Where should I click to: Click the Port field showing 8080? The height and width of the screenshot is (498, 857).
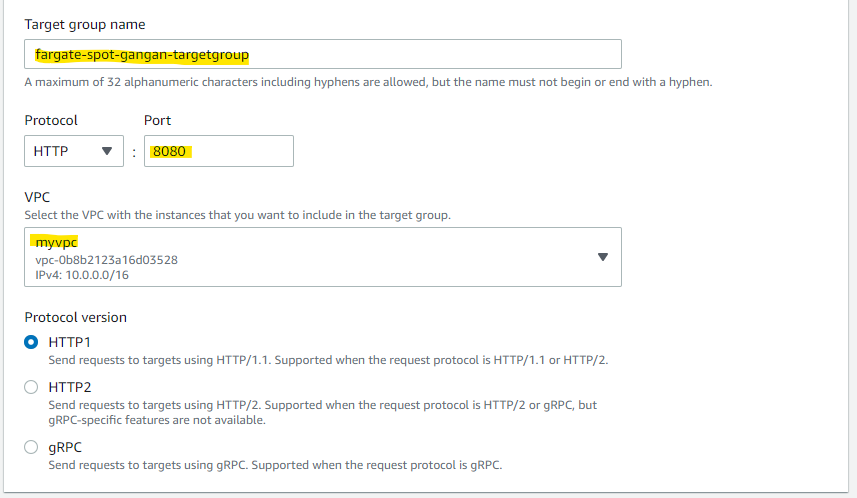[x=218, y=151]
